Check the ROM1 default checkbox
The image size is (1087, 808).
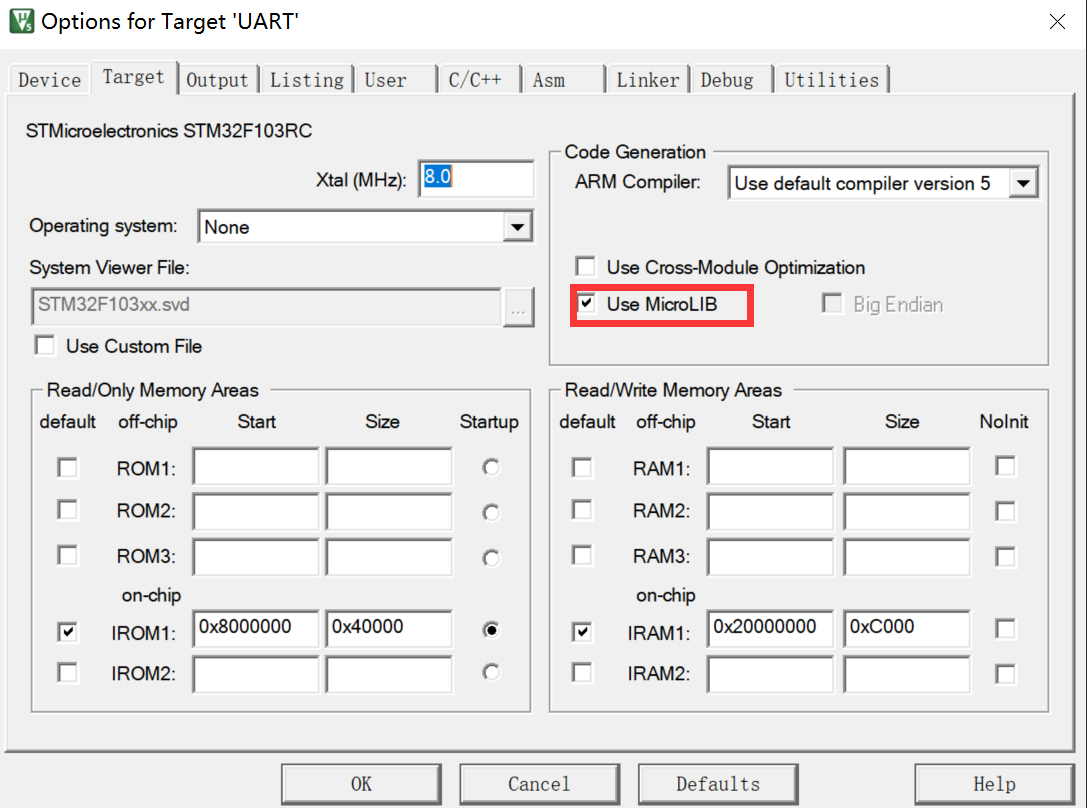67,468
